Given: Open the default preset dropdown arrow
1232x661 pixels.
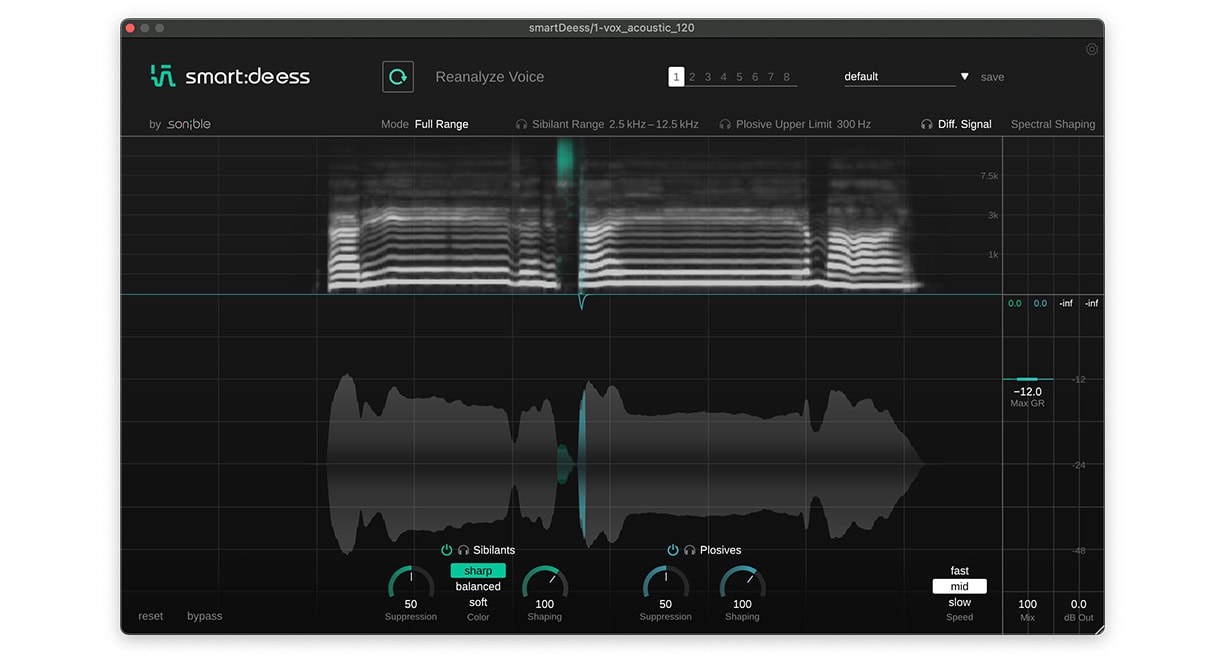Looking at the screenshot, I should click(x=965, y=77).
